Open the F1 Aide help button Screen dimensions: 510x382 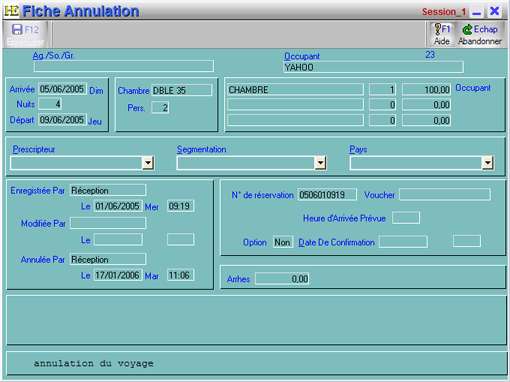click(442, 34)
